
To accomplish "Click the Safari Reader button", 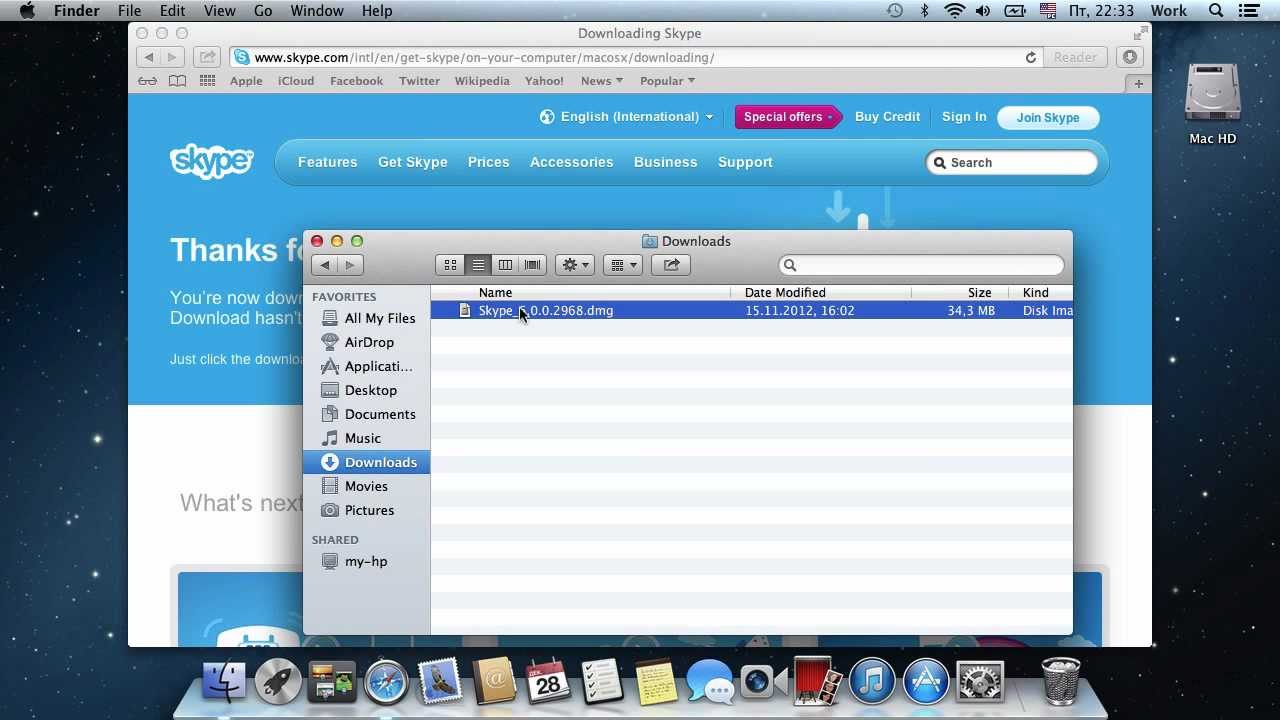I will tap(1075, 57).
